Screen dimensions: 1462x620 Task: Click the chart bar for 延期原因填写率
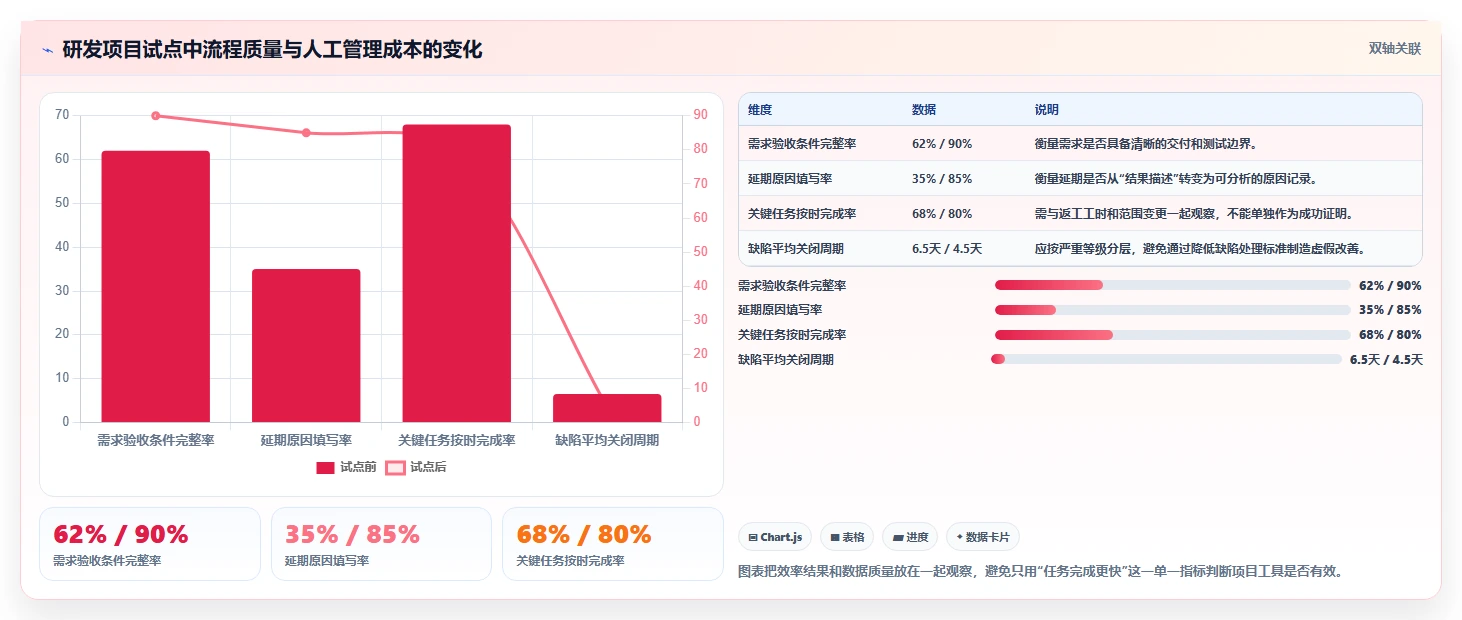tap(306, 345)
